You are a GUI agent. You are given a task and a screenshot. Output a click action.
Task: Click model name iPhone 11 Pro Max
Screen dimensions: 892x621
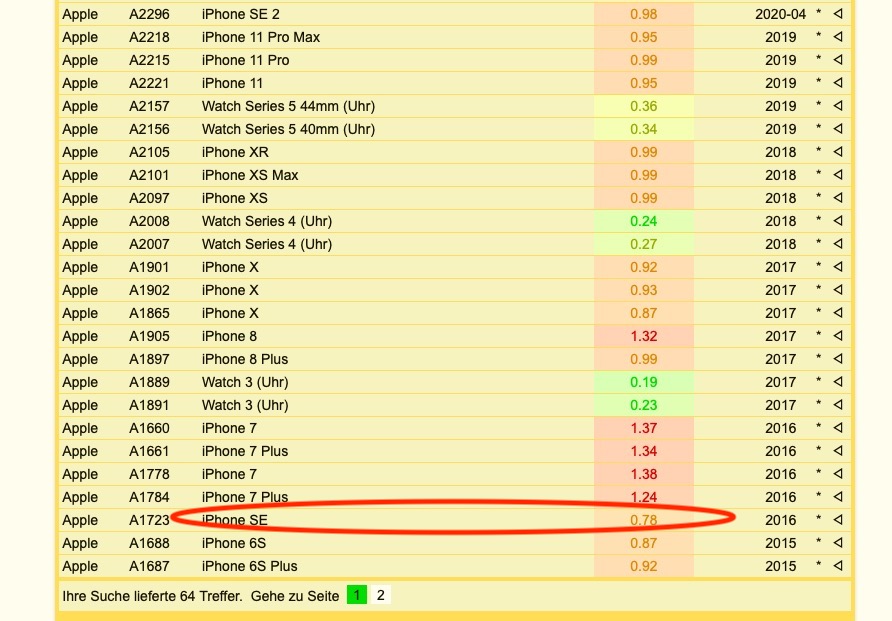click(x=261, y=37)
